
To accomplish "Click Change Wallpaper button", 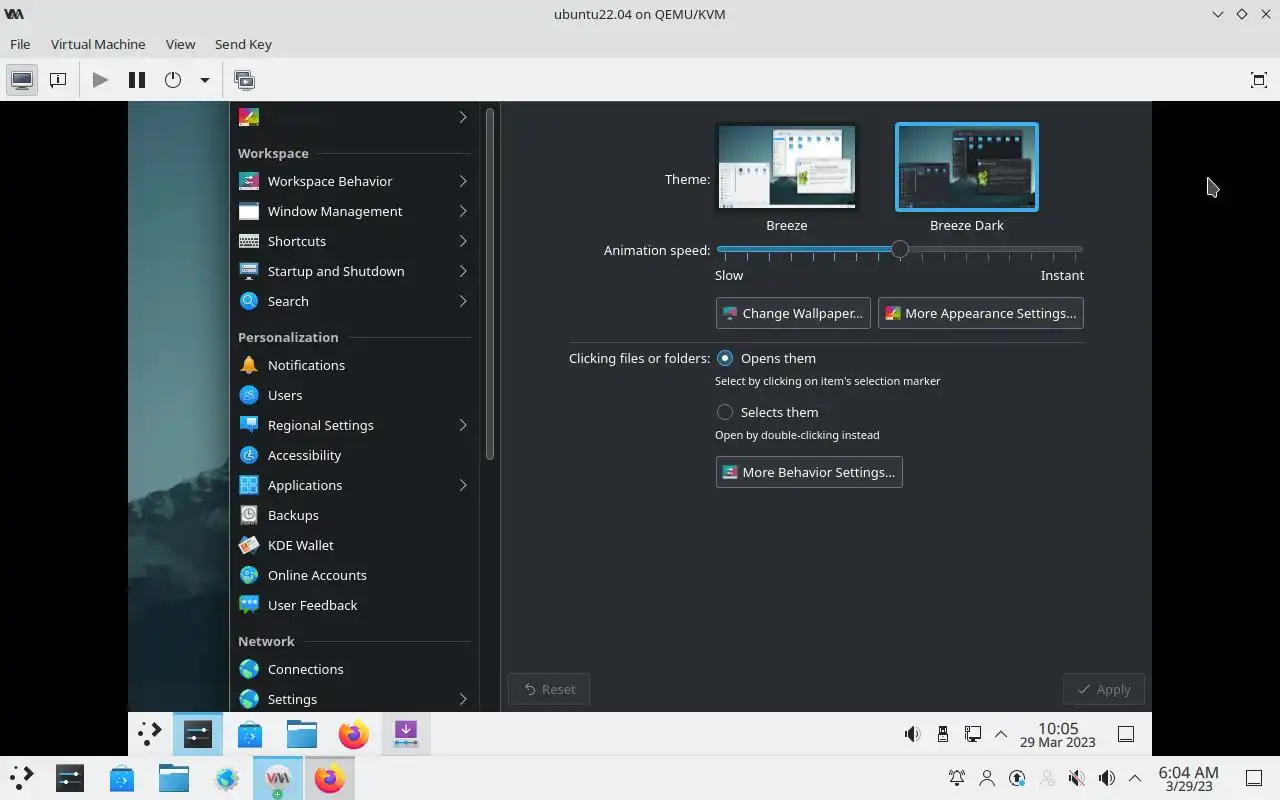I will point(793,313).
